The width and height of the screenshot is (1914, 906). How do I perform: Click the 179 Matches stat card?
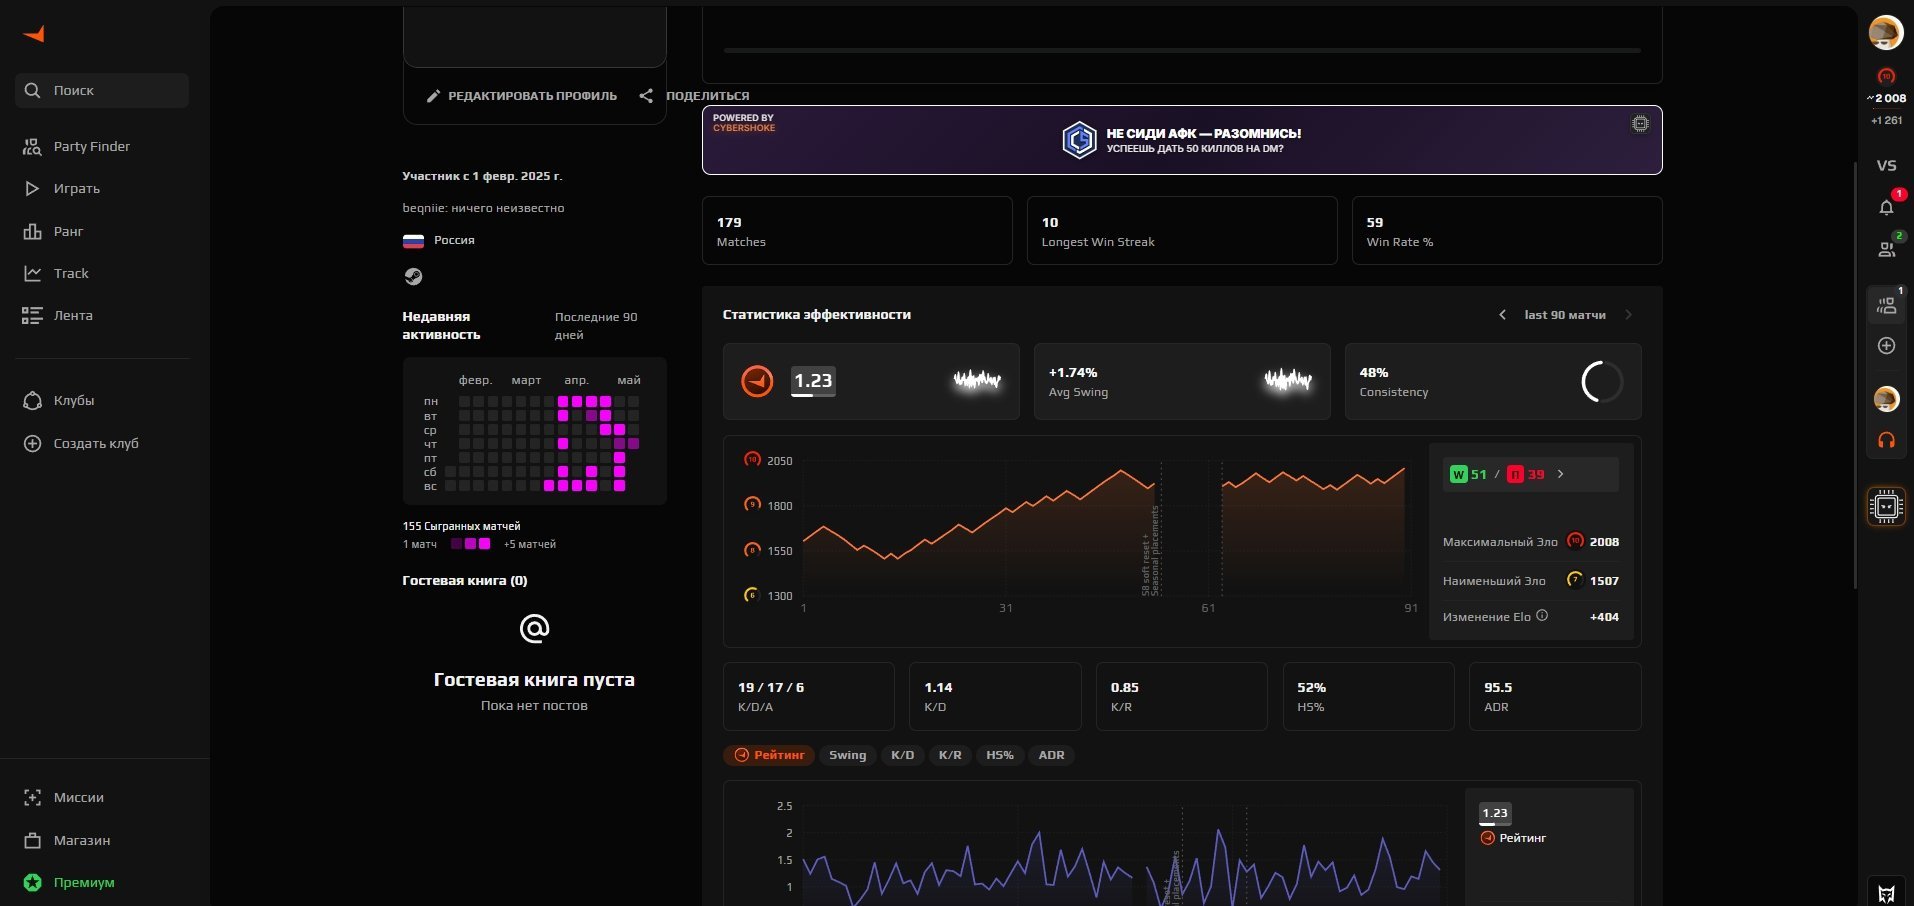click(857, 231)
